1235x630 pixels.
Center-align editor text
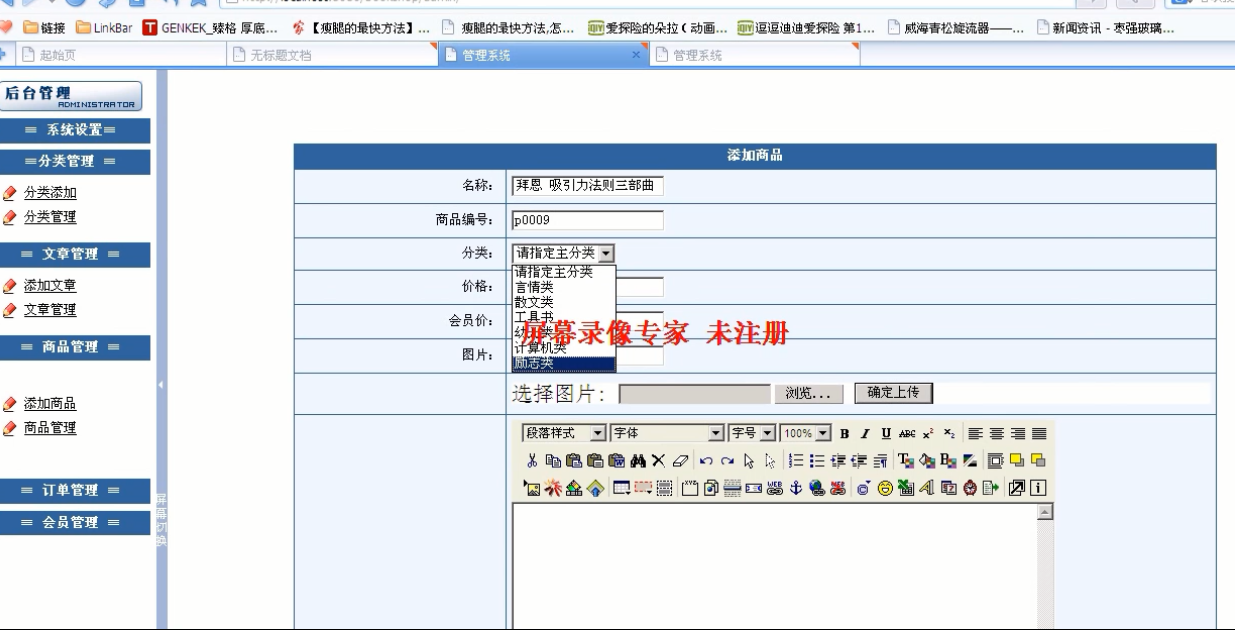point(996,433)
